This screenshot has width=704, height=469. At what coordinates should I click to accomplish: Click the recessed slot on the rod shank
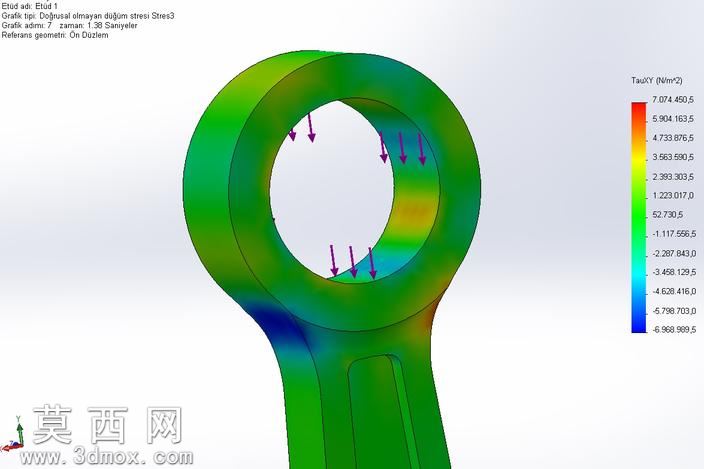(382, 411)
